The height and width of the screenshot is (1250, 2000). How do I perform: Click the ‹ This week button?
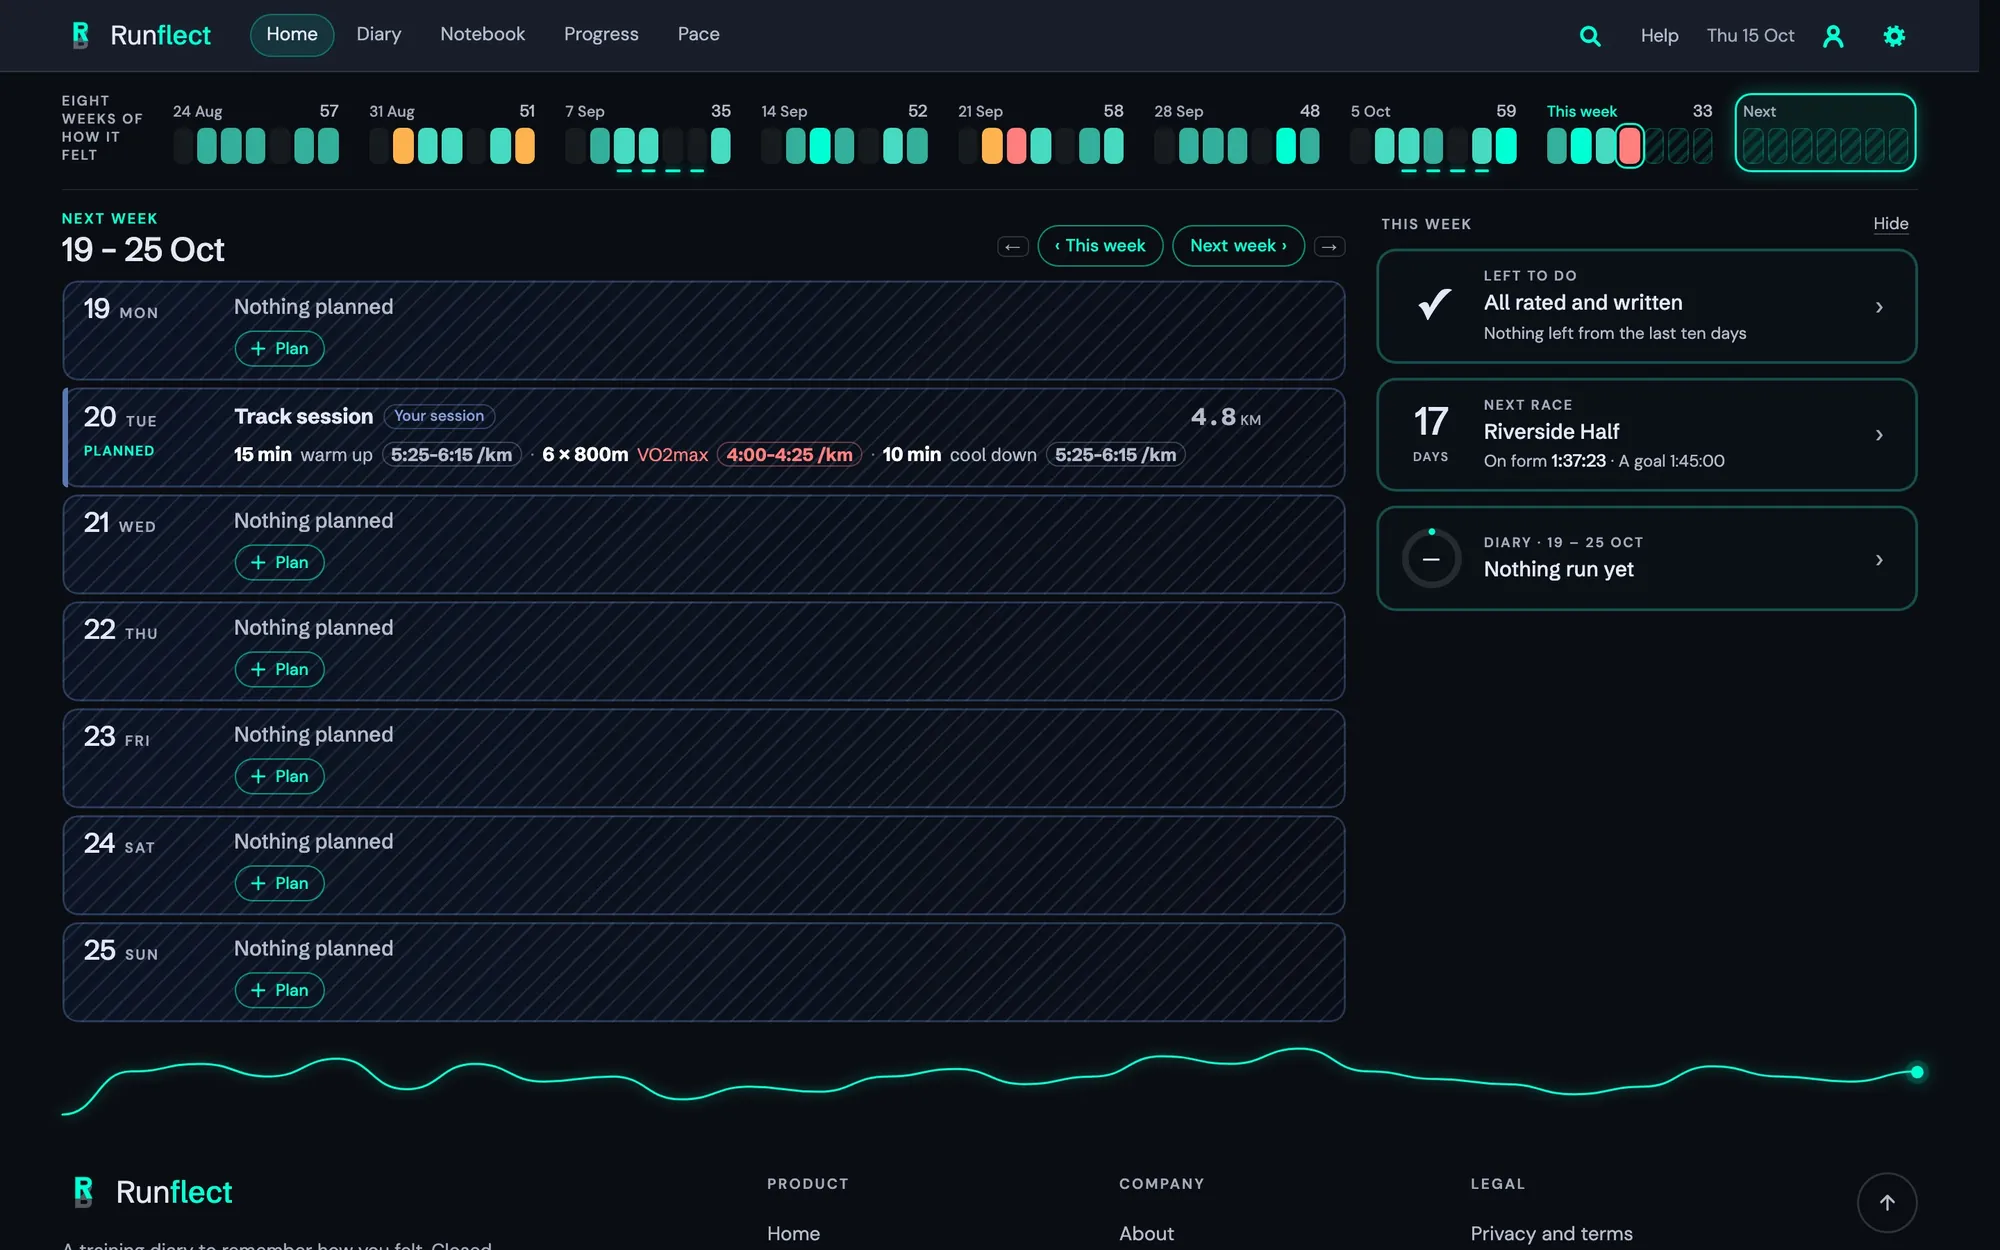click(1100, 246)
